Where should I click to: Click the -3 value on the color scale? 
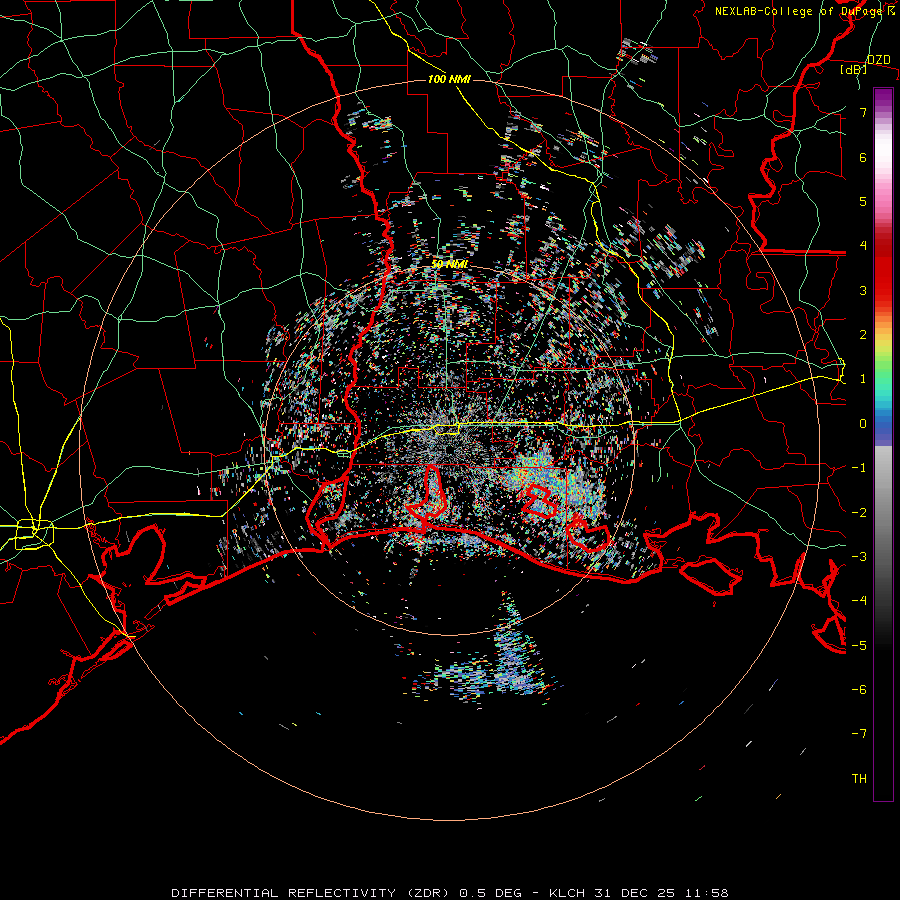click(x=859, y=556)
